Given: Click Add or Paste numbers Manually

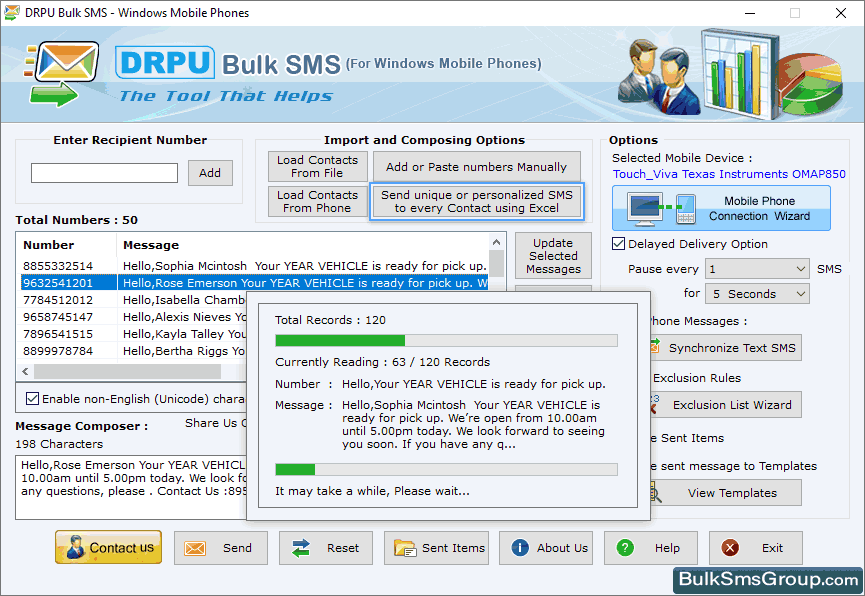Looking at the screenshot, I should (476, 166).
